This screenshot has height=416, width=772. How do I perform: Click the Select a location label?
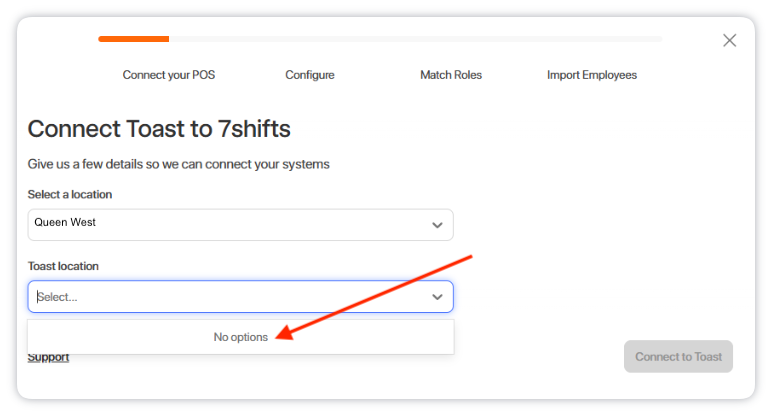(70, 194)
